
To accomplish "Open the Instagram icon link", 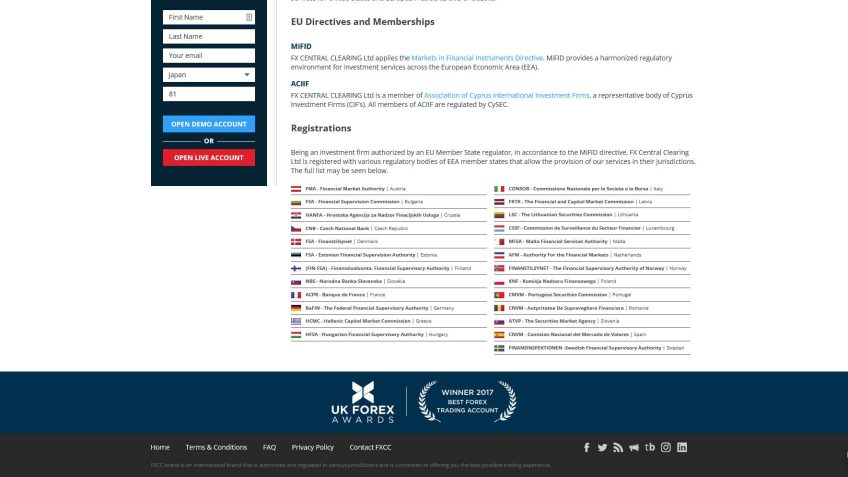I will pos(665,447).
